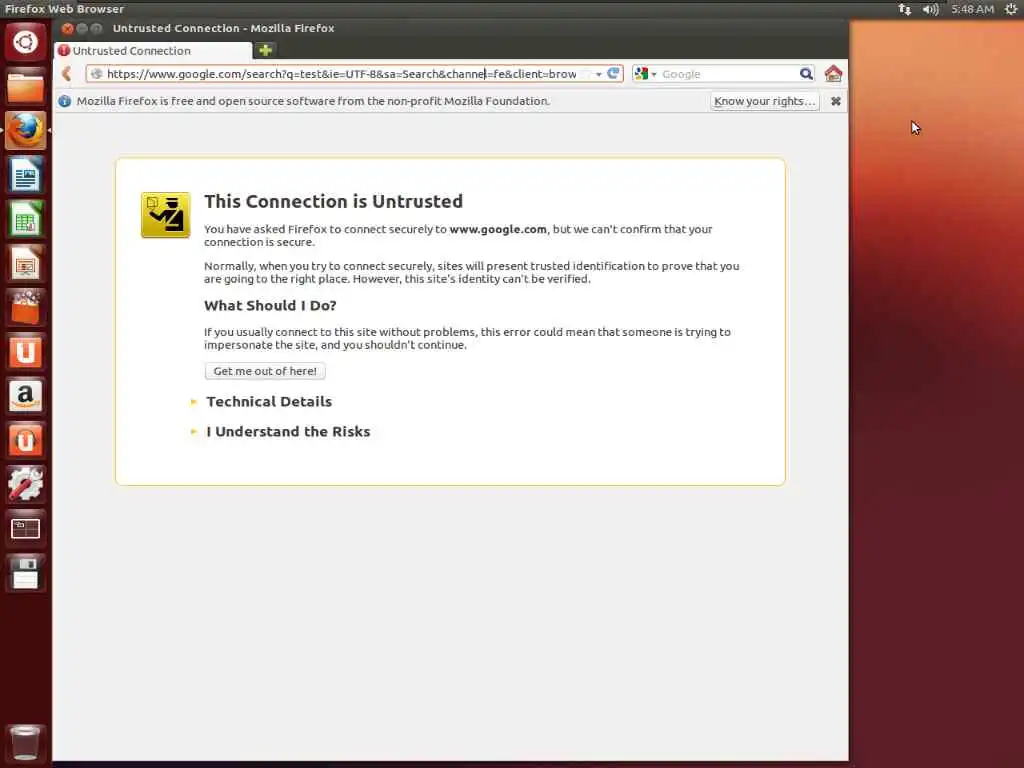Close the Firefox window with red button
The width and height of the screenshot is (1024, 768).
tap(67, 28)
